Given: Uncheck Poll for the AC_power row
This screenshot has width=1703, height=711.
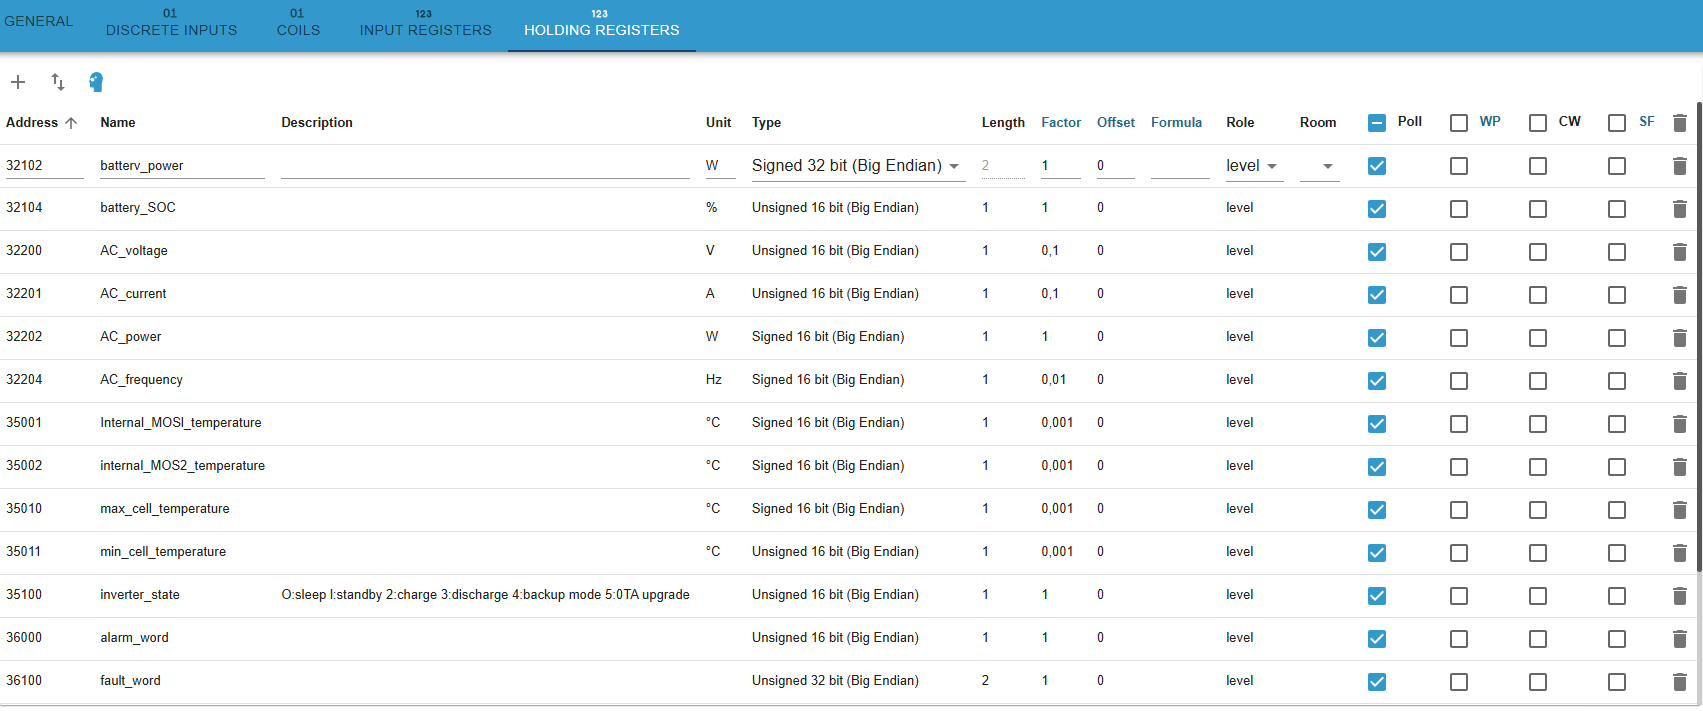Looking at the screenshot, I should [1377, 338].
